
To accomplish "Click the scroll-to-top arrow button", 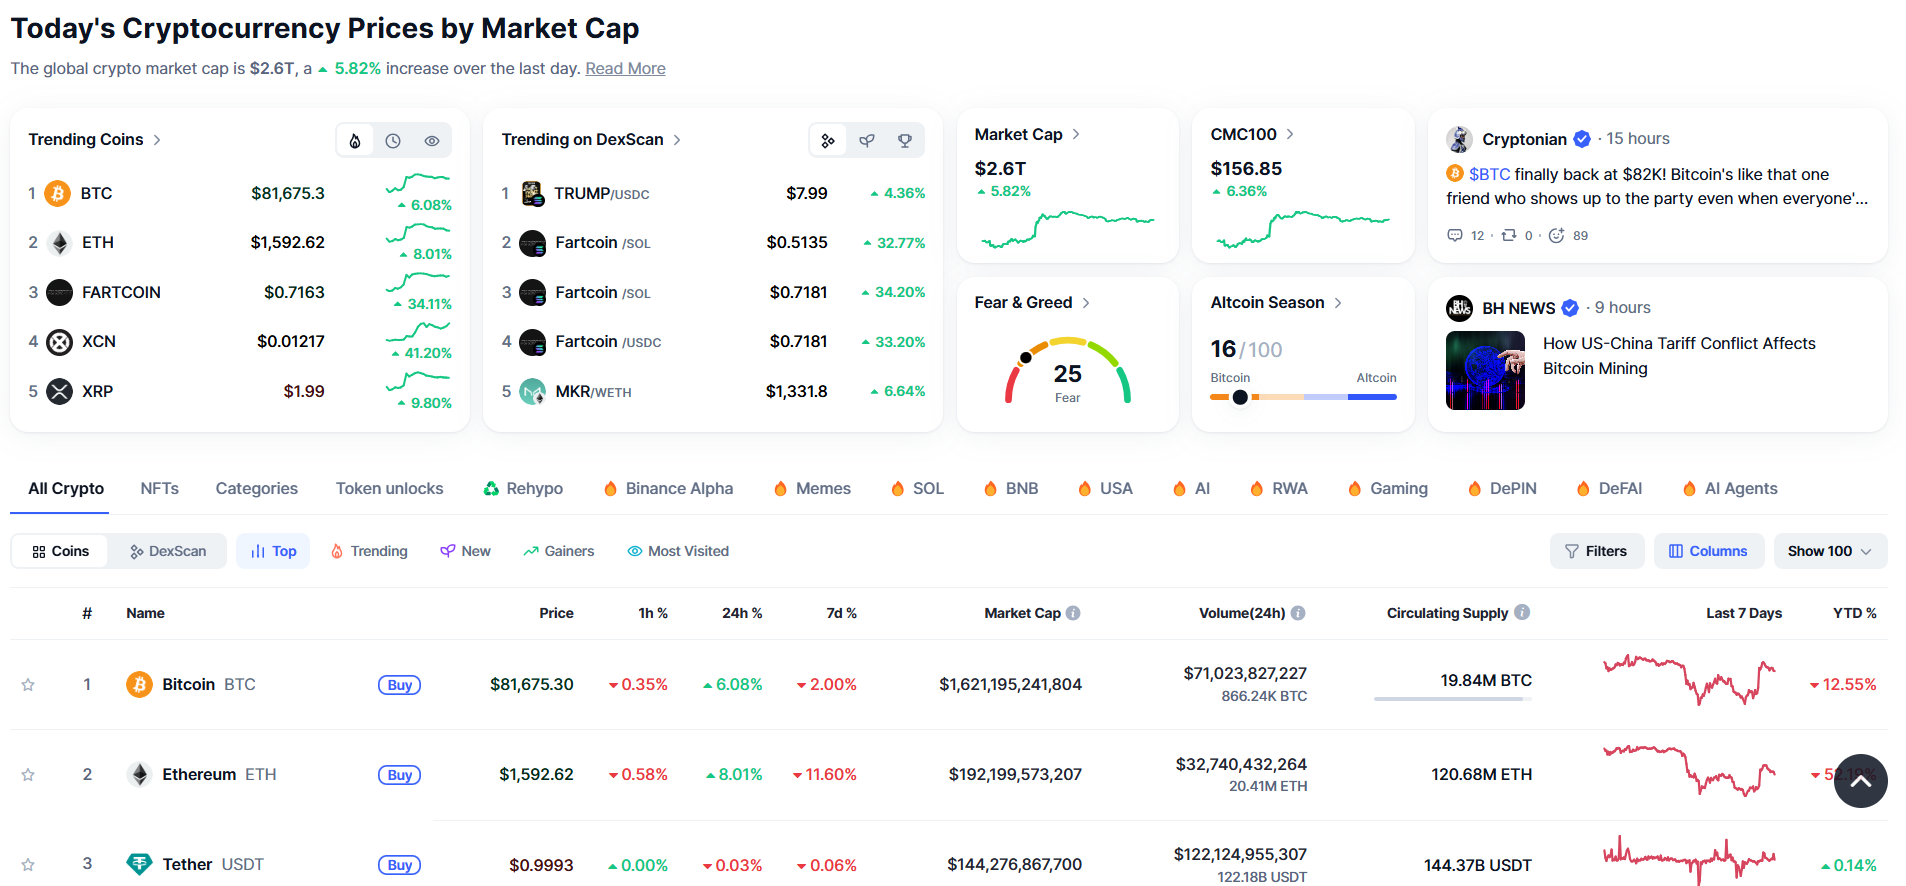I will (x=1861, y=781).
